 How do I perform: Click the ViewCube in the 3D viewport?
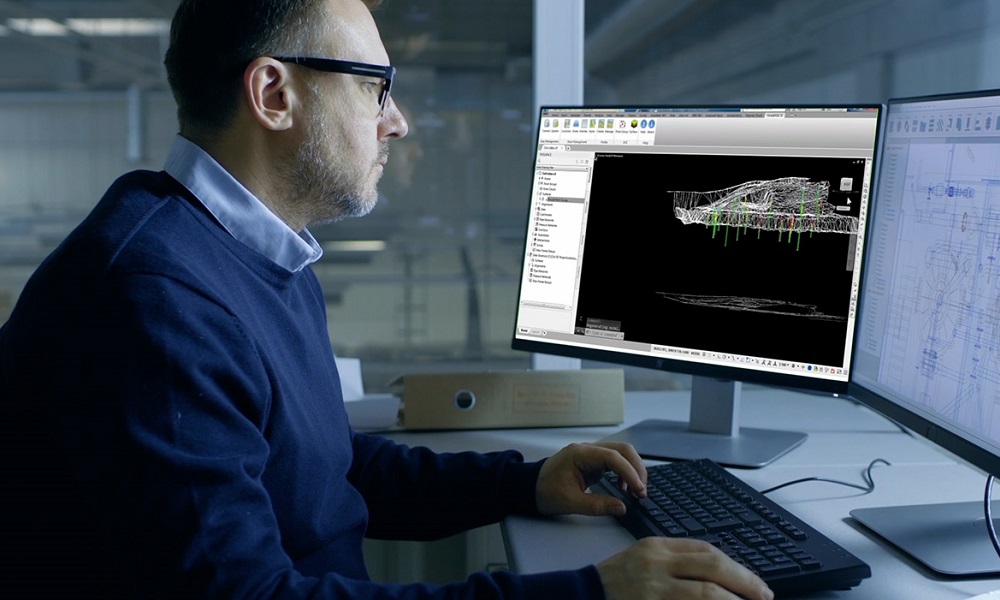point(845,184)
